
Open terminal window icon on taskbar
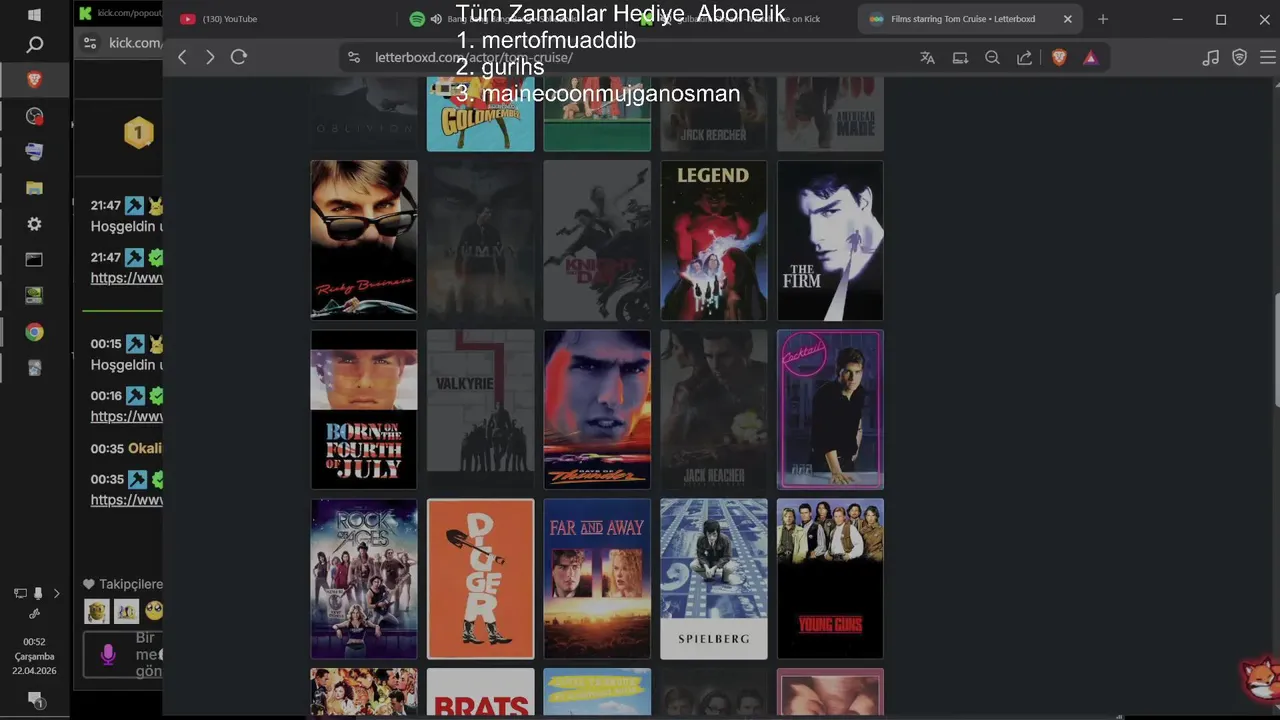[34, 260]
